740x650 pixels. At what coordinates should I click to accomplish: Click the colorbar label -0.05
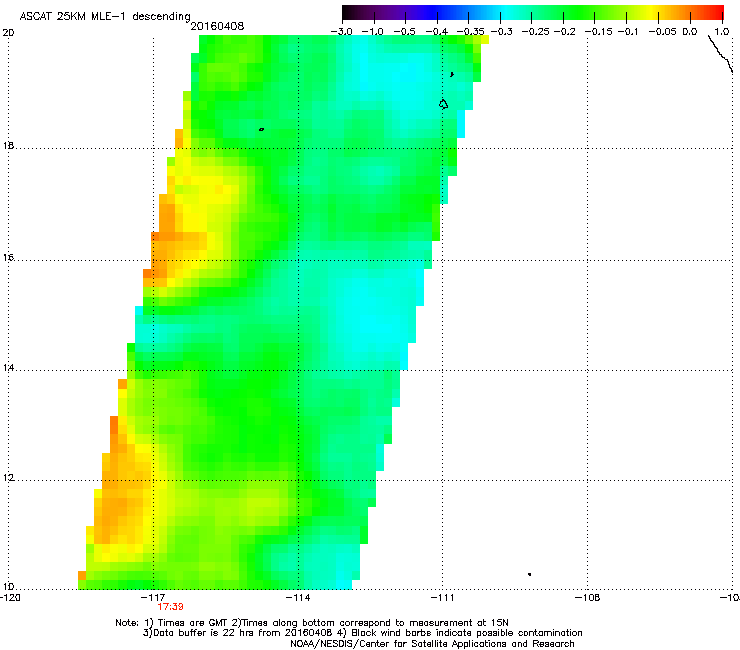663,32
